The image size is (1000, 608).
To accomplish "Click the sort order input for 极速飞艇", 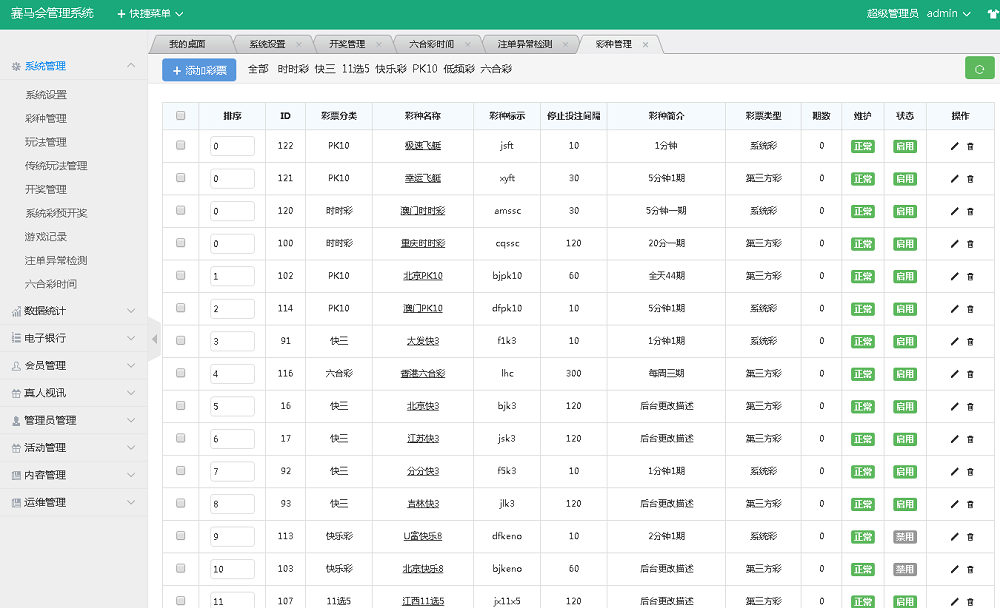I will tap(231, 146).
